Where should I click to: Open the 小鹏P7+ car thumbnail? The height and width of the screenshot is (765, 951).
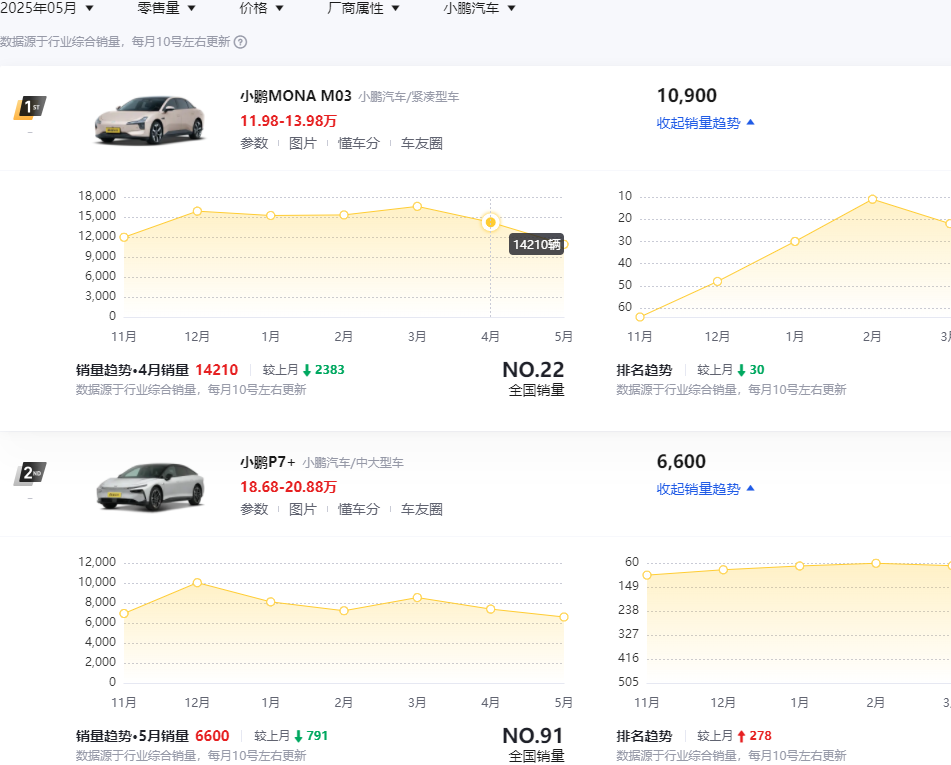click(x=149, y=486)
